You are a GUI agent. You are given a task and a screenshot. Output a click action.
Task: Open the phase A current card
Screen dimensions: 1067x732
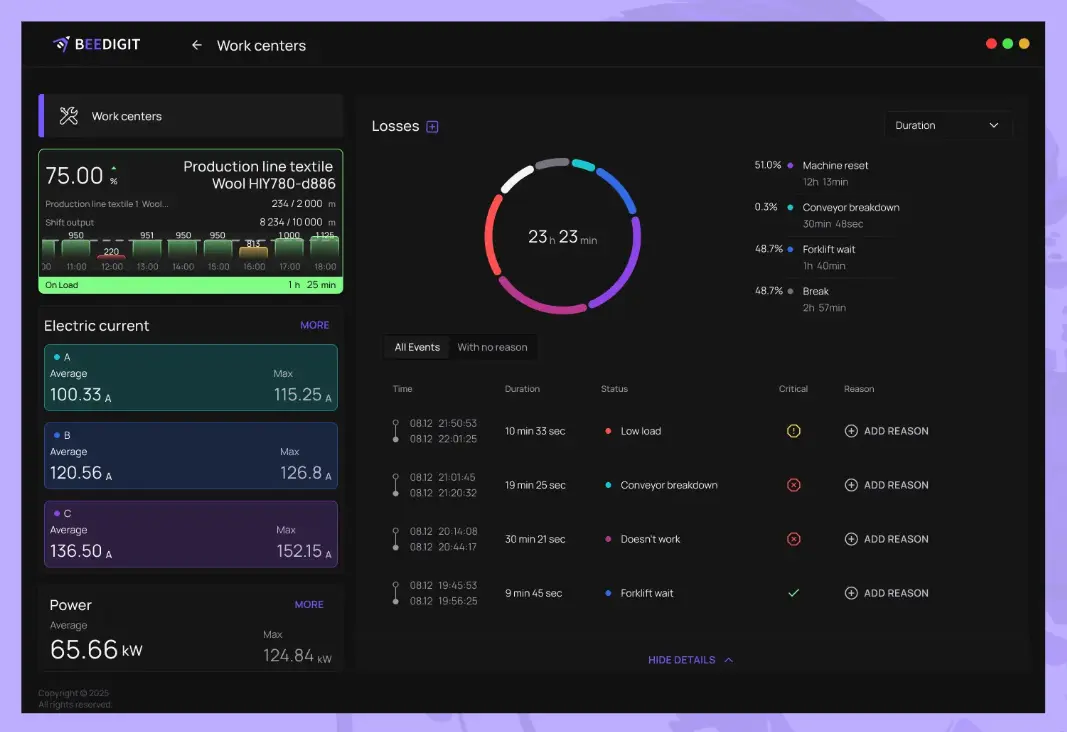coord(191,378)
